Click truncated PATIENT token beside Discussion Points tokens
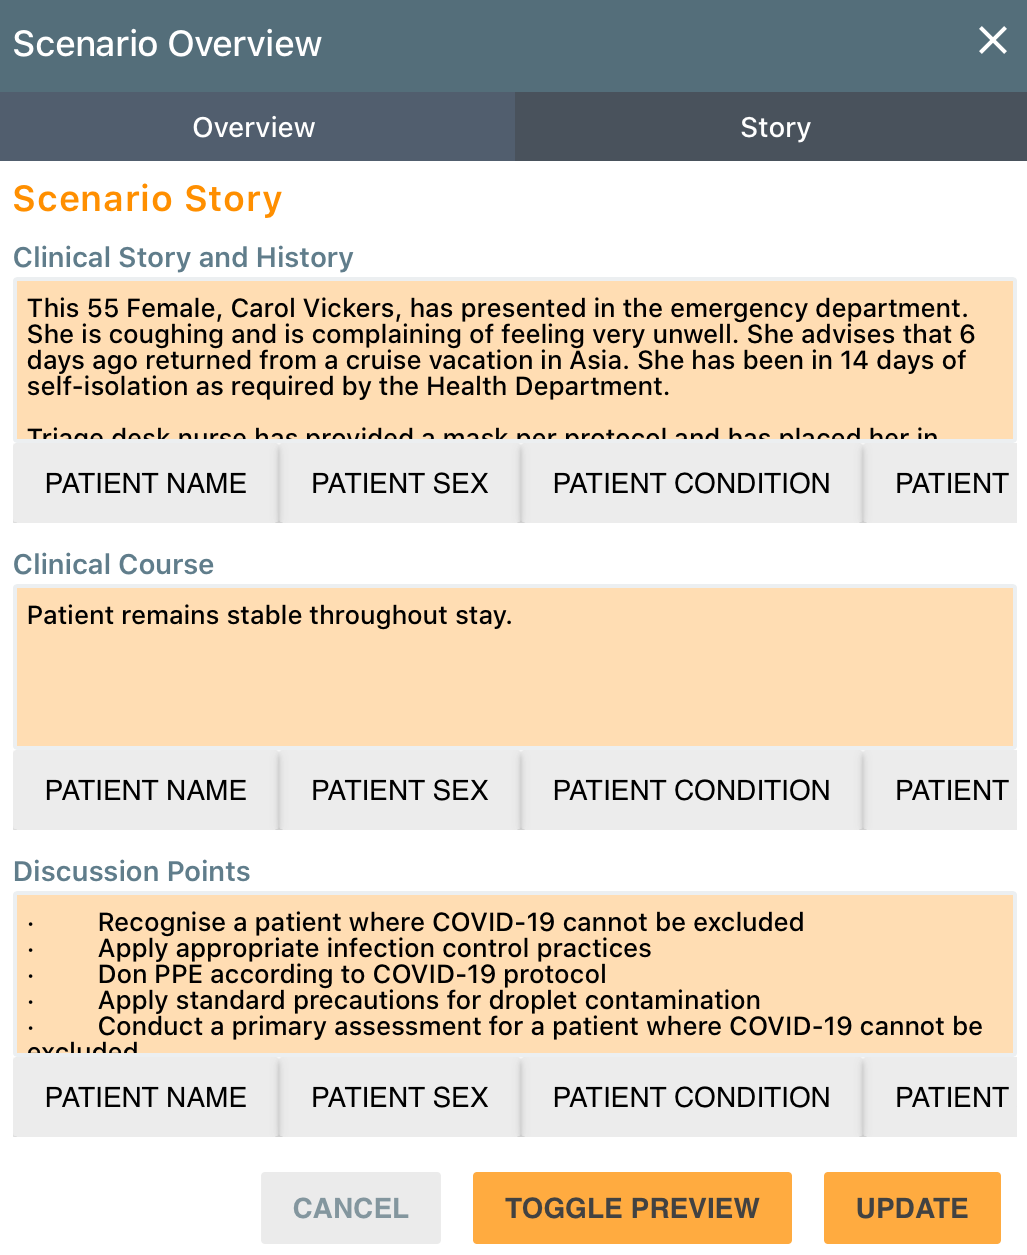 951,1097
